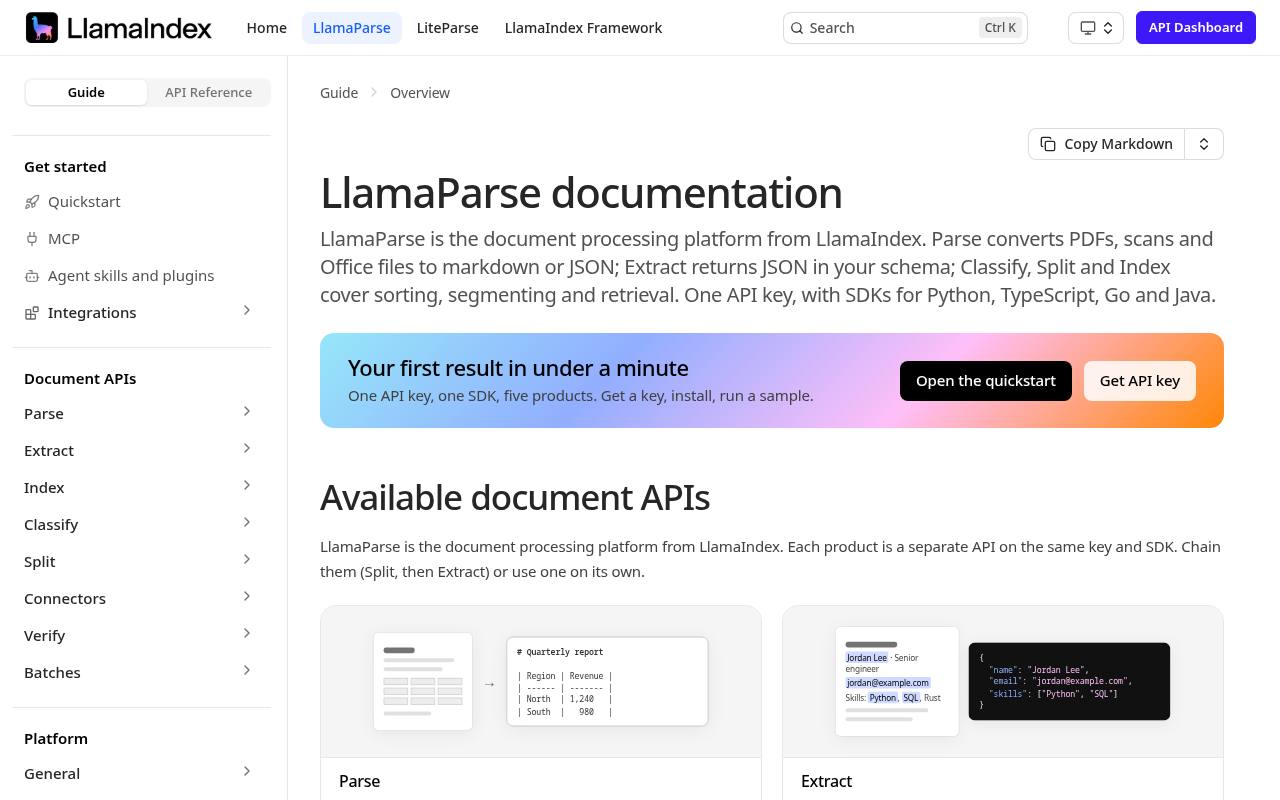Expand the Parse sidebar section
This screenshot has width=1280, height=800.
(x=247, y=412)
